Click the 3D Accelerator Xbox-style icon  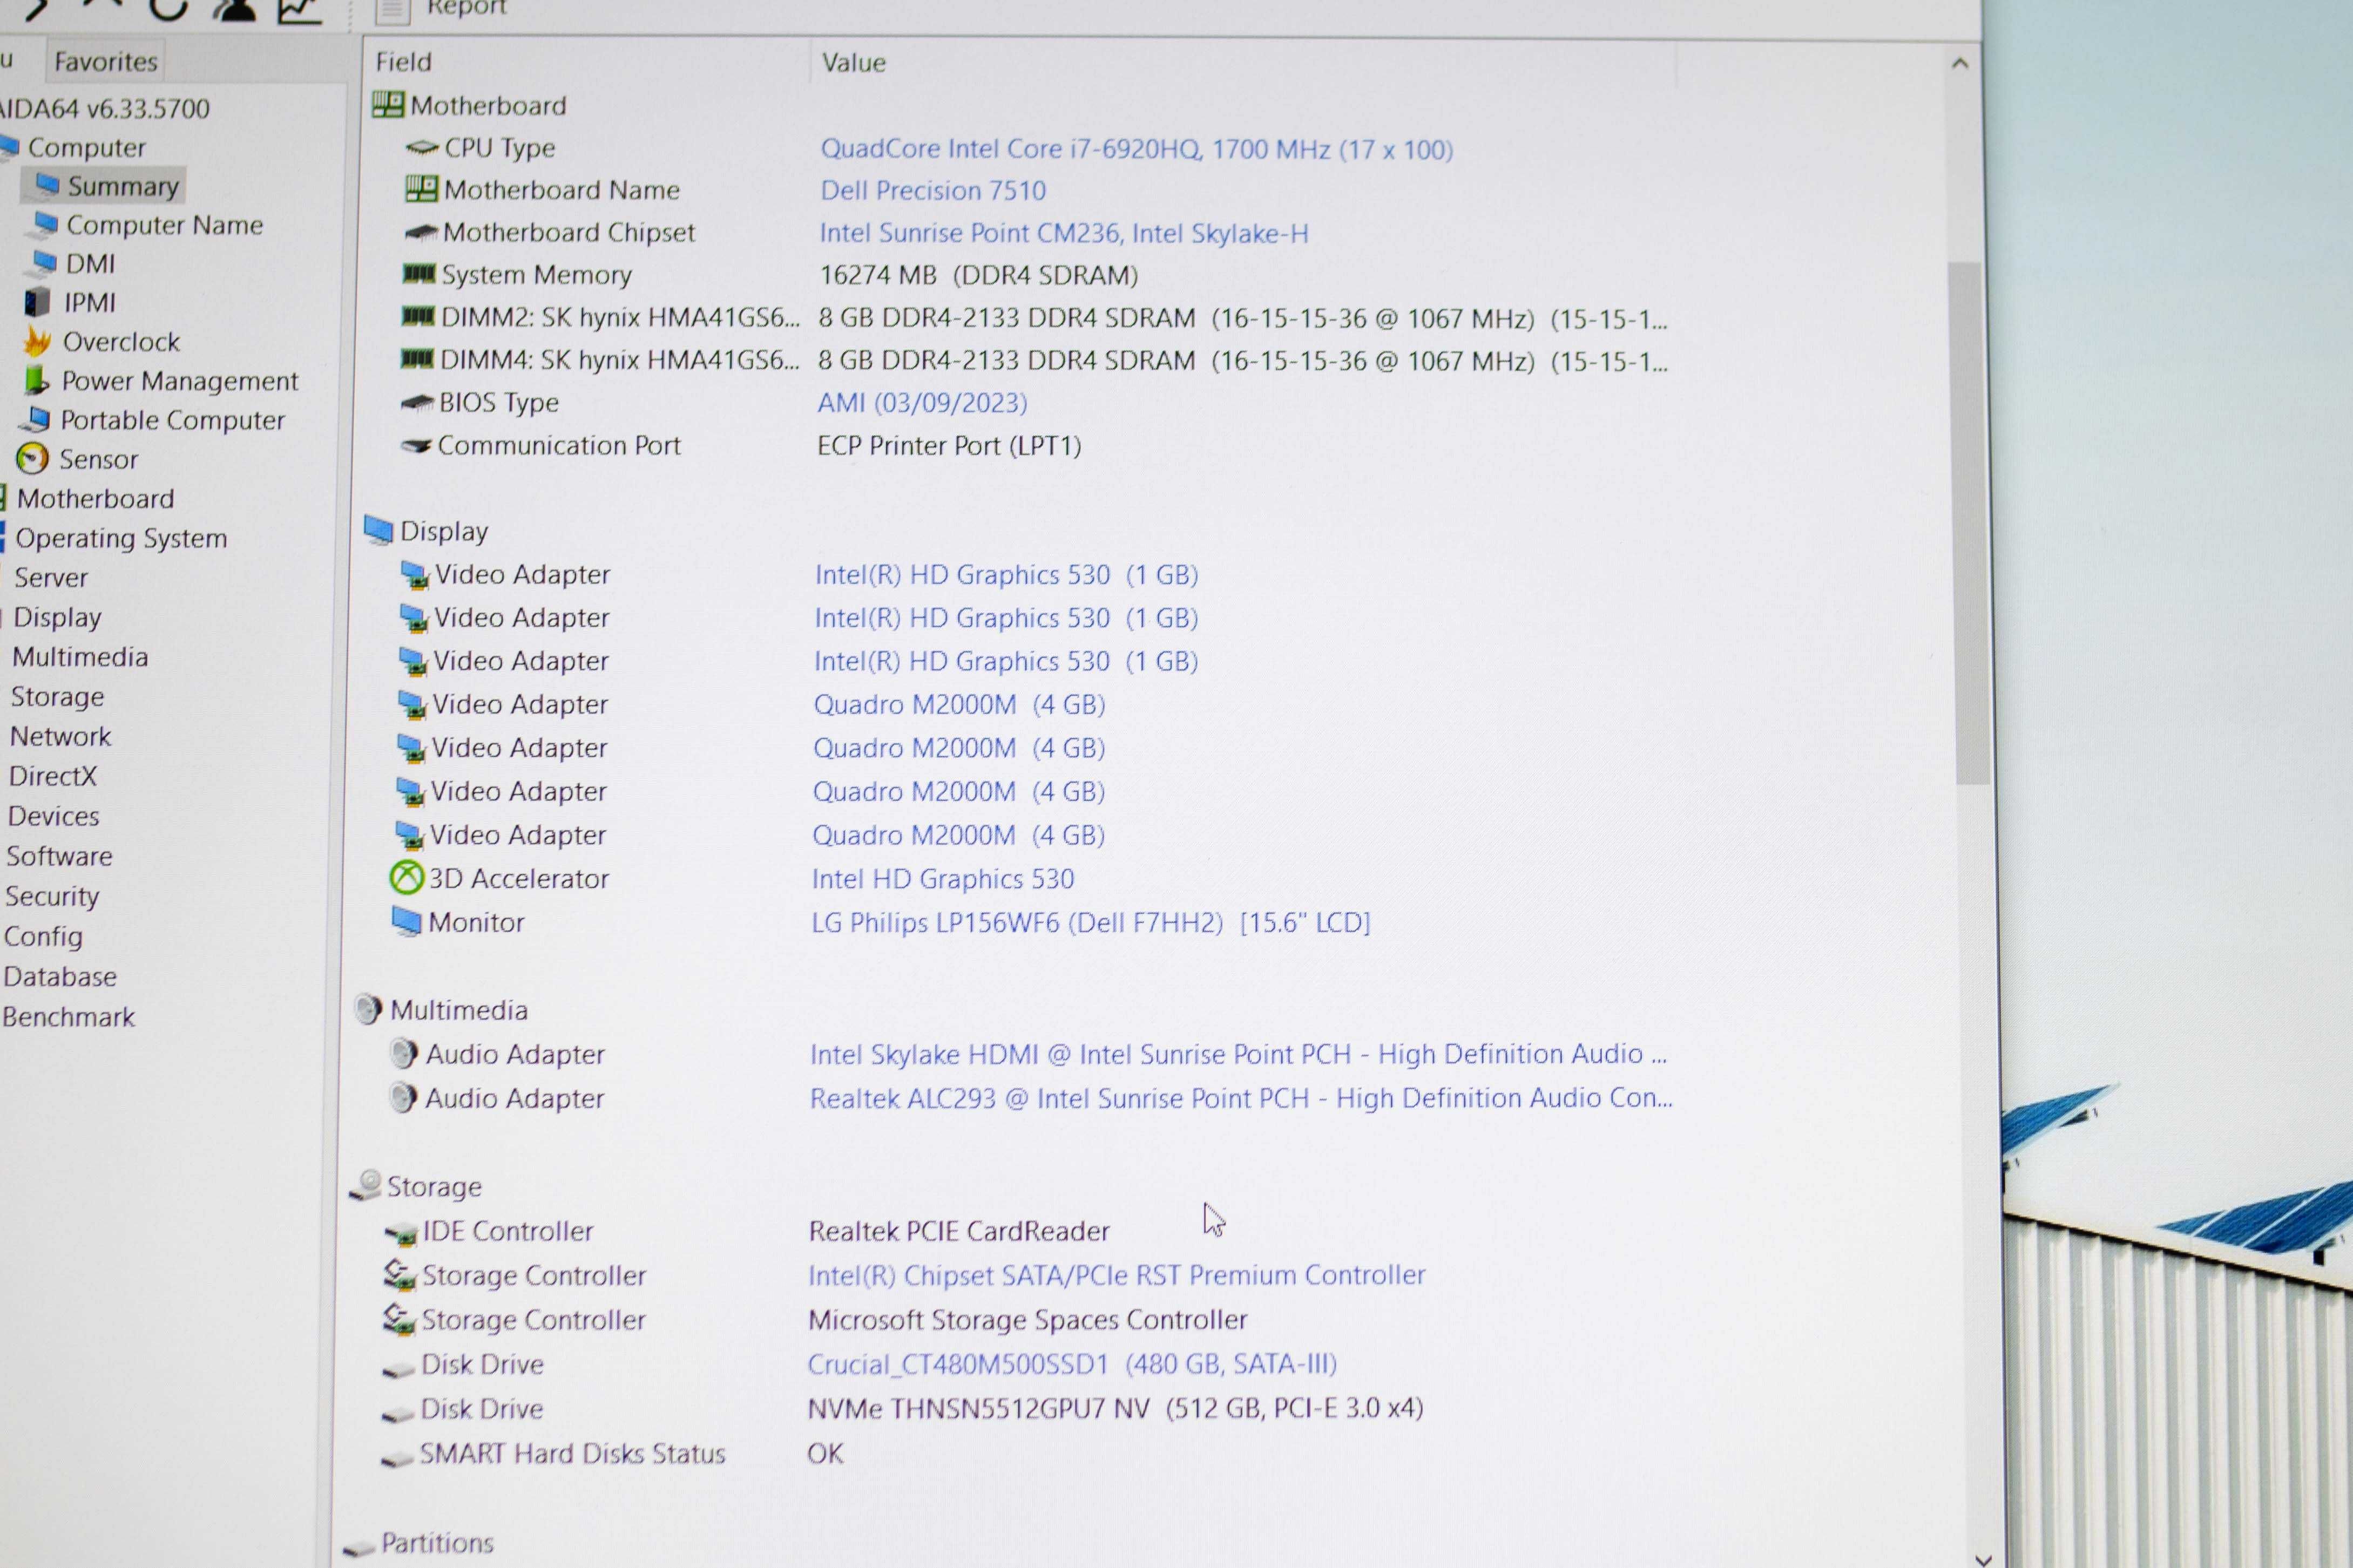(406, 878)
